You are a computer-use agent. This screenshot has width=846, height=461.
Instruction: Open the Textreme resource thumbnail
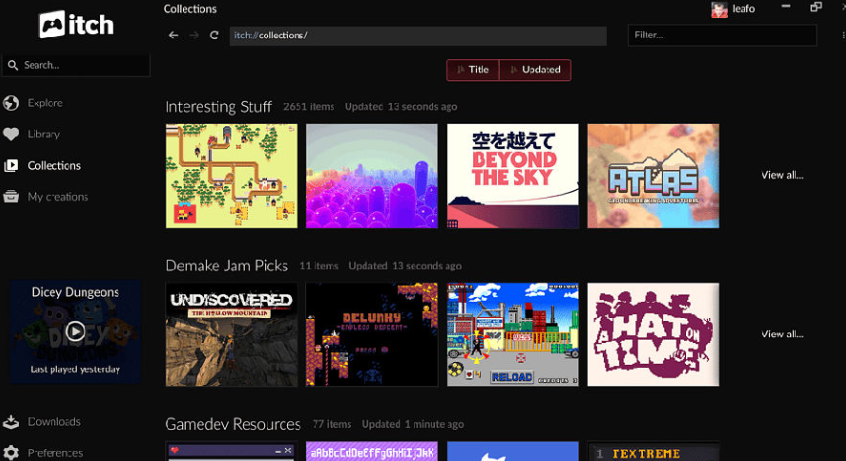(653, 451)
